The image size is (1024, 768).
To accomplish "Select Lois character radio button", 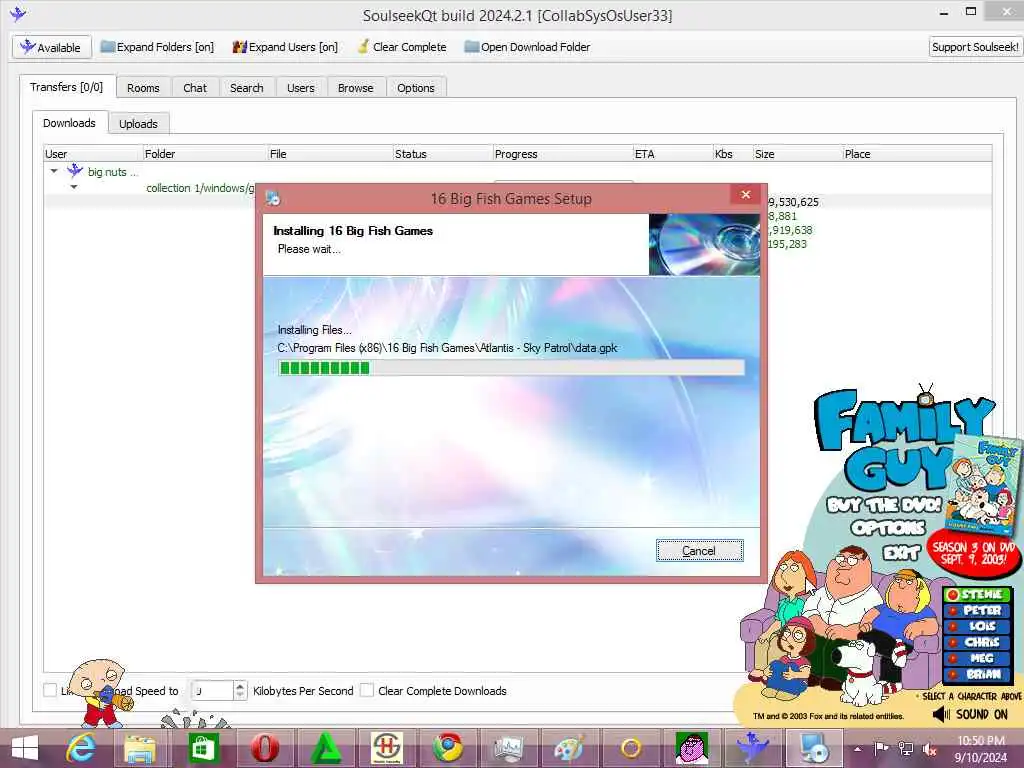I will click(x=952, y=627).
